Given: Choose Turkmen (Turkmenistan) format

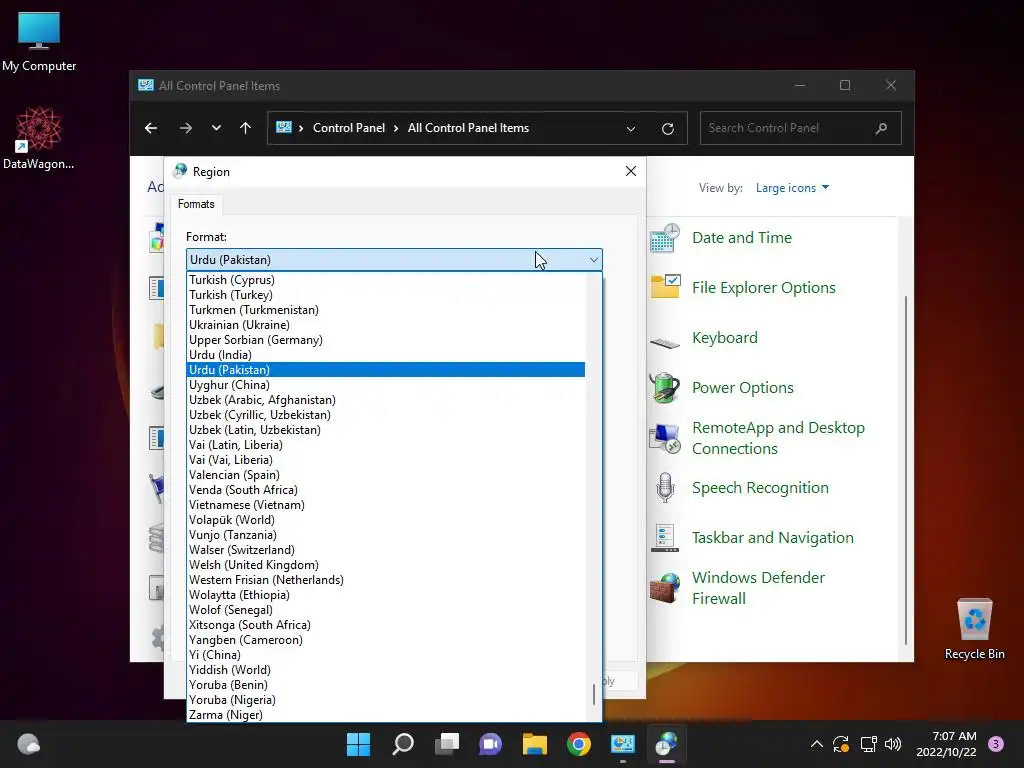Looking at the screenshot, I should [385, 310].
